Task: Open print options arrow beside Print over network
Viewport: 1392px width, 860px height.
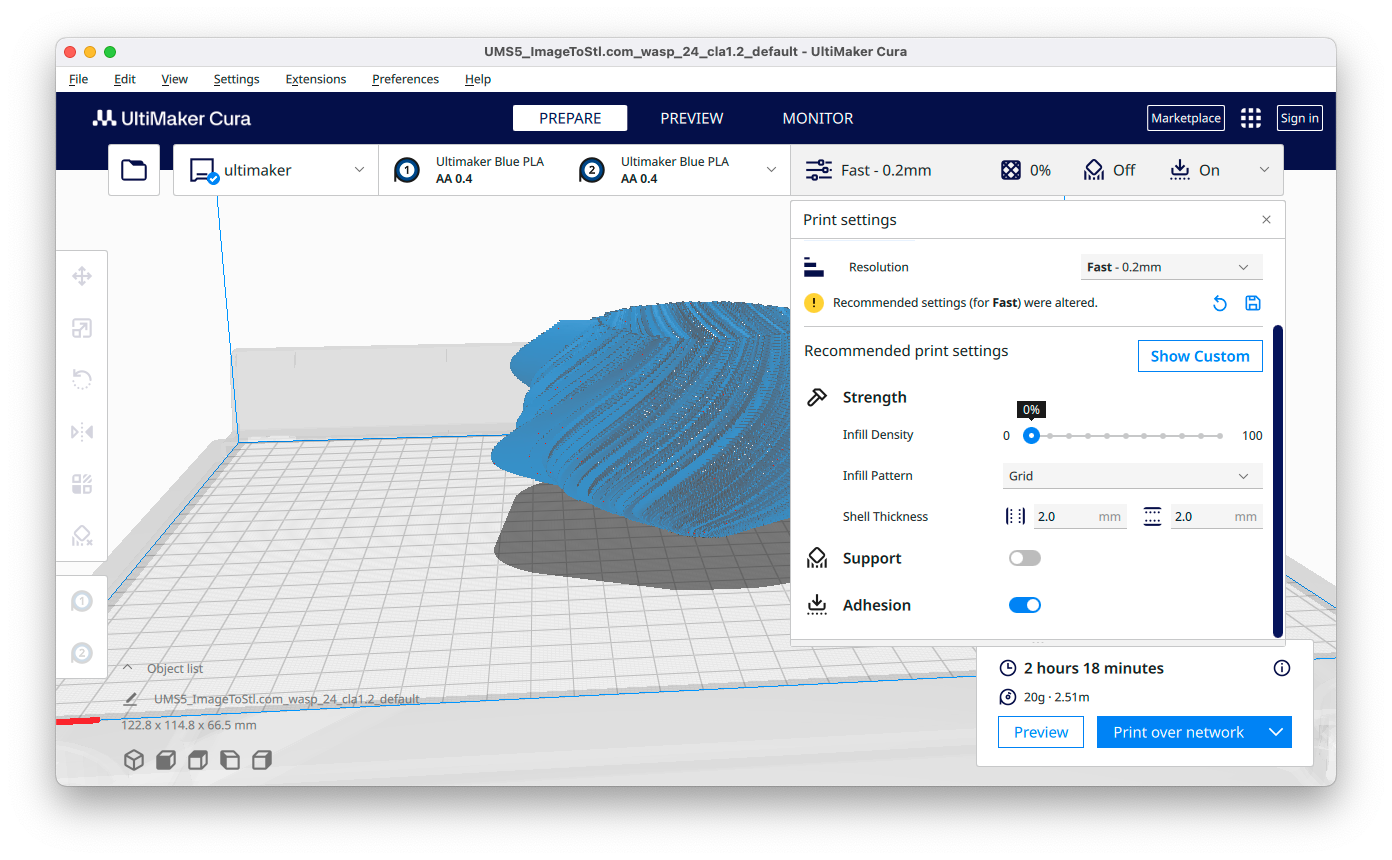Action: click(1276, 732)
